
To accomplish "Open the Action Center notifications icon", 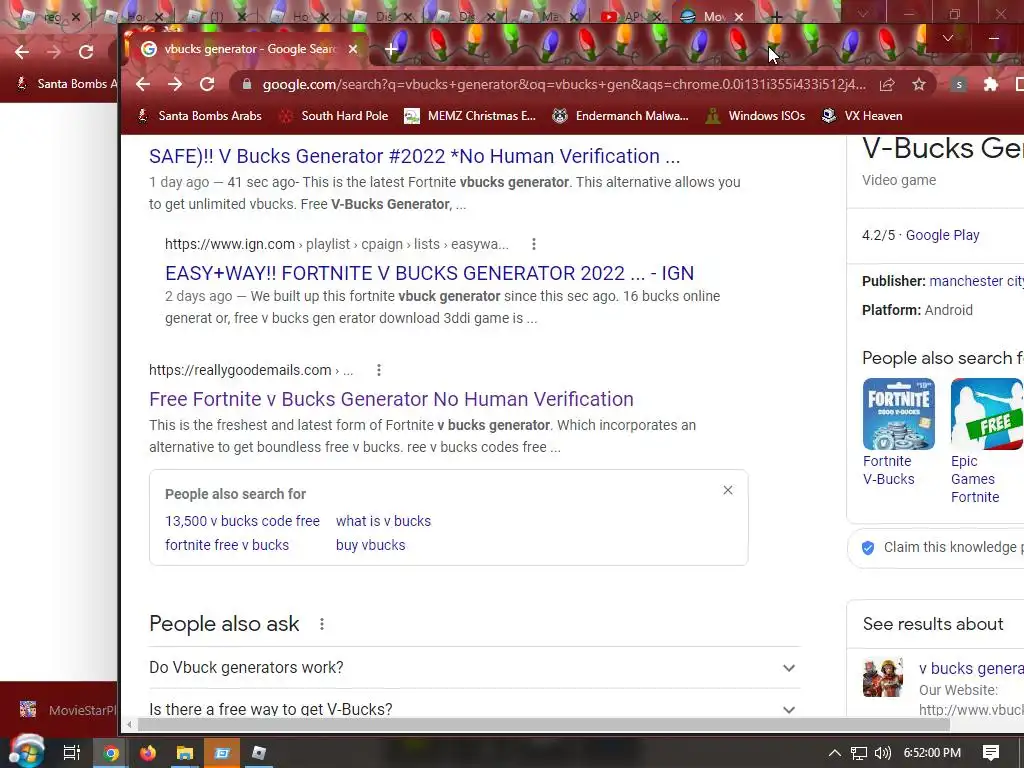I will click(x=991, y=753).
